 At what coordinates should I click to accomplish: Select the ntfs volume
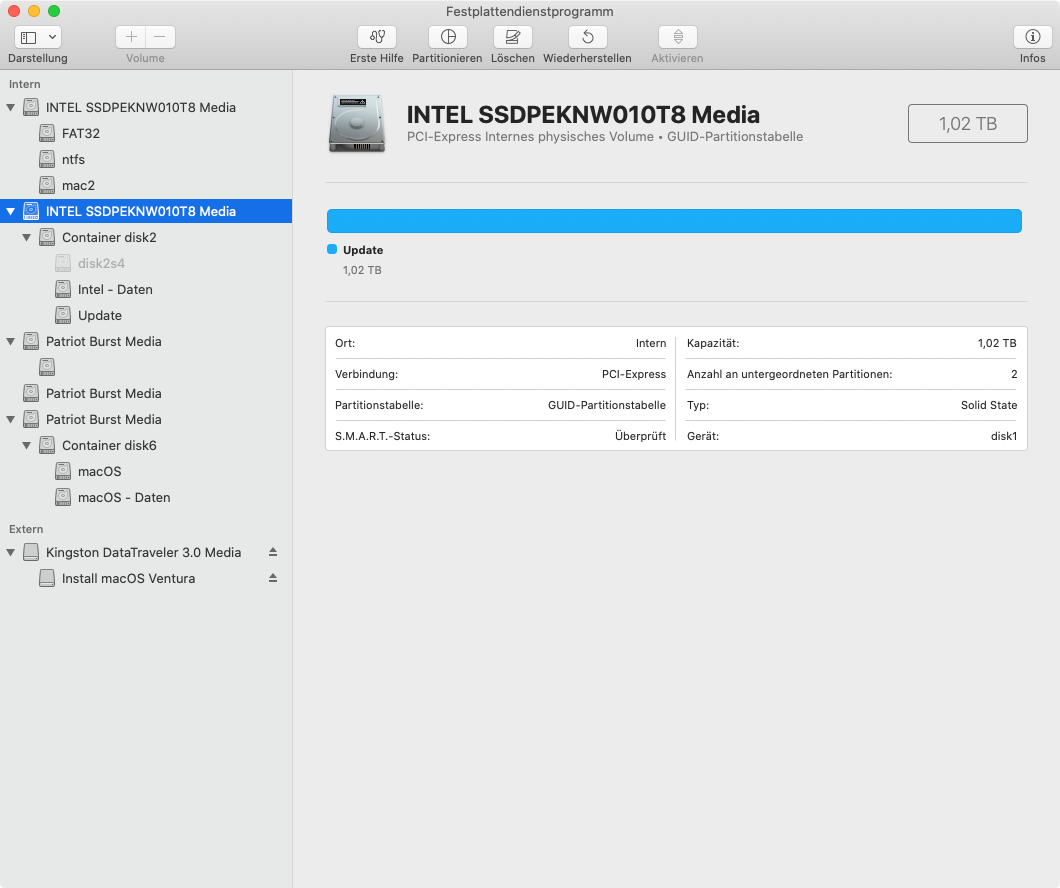pyautogui.click(x=73, y=159)
